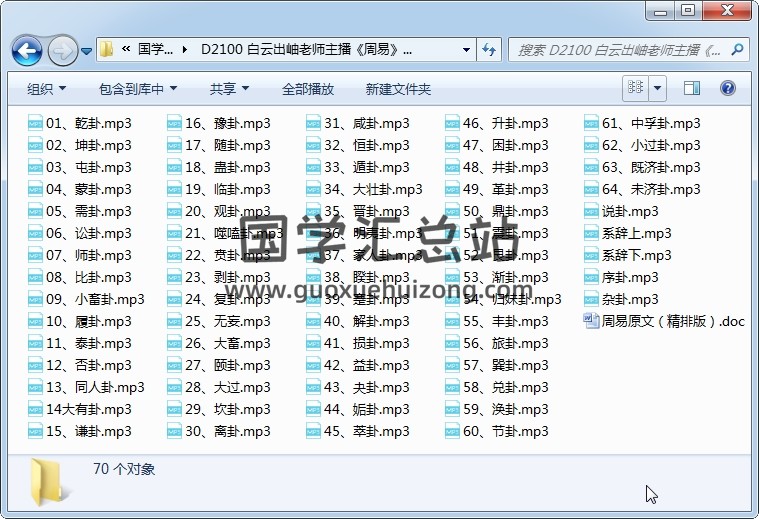Click the change view icon button
Screen dimensions: 759x519
point(635,89)
